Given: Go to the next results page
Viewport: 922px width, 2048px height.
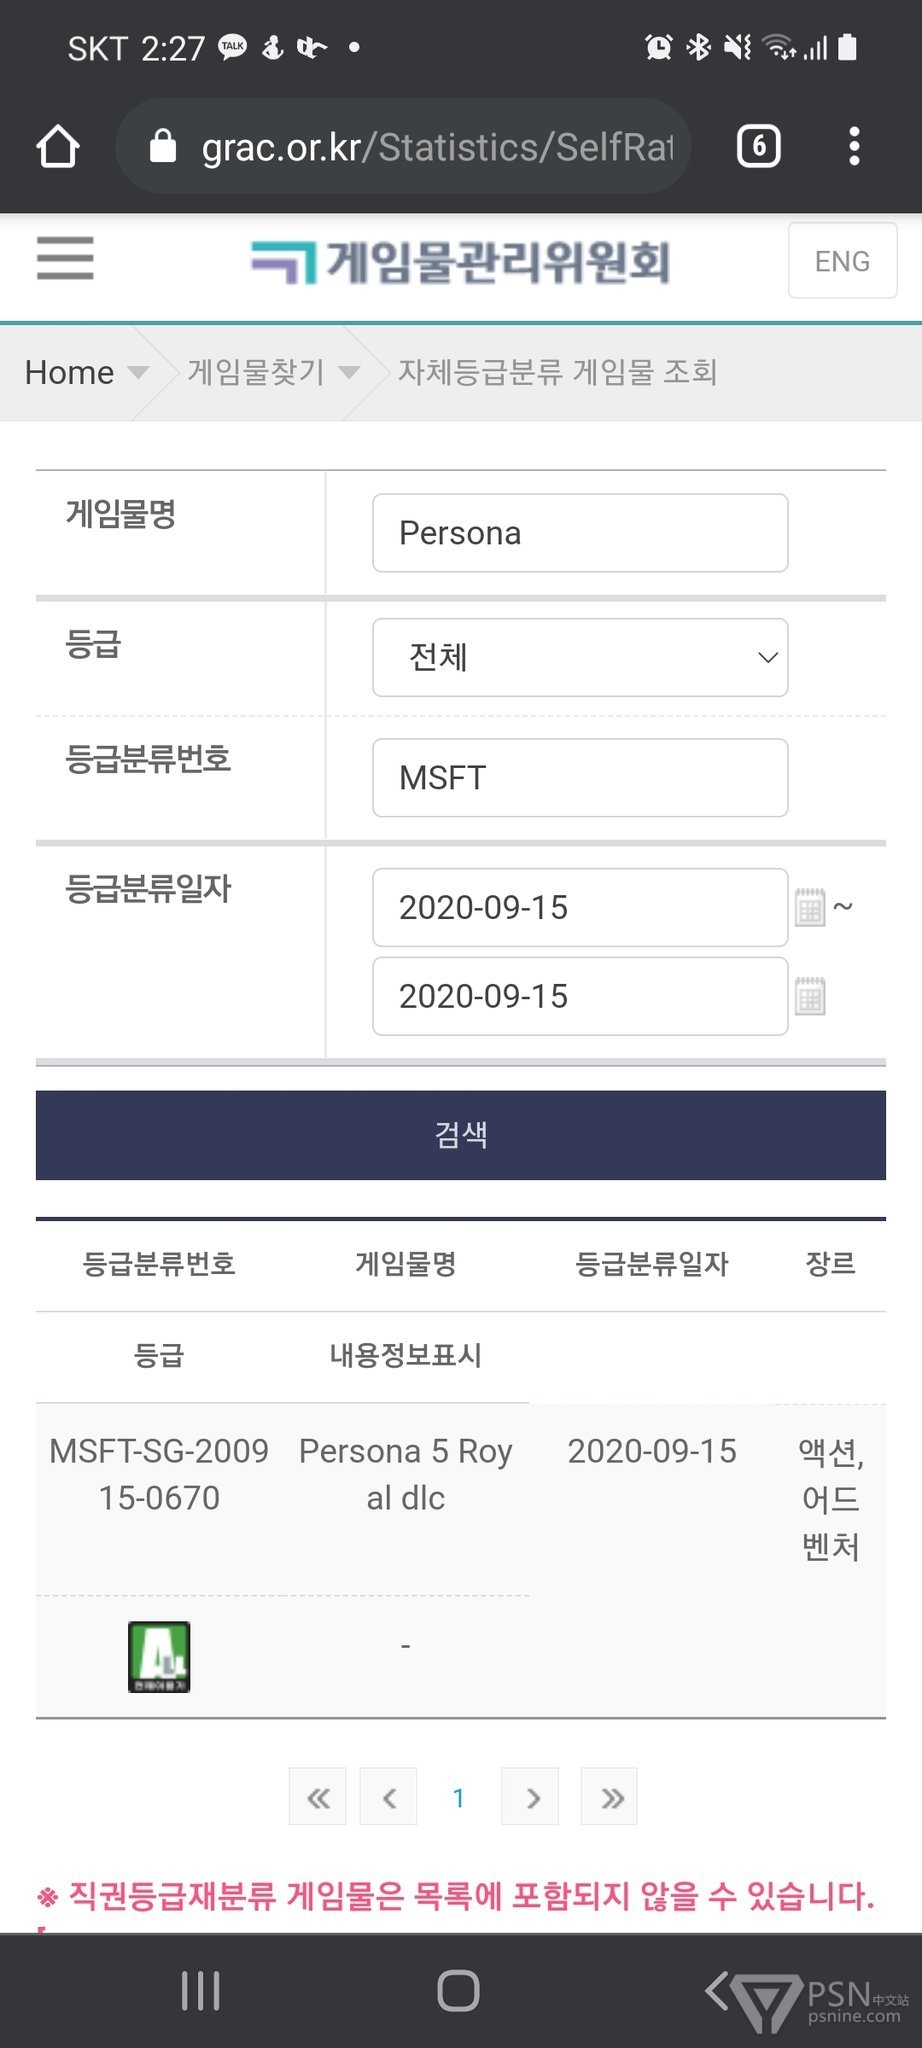Looking at the screenshot, I should coord(531,1798).
